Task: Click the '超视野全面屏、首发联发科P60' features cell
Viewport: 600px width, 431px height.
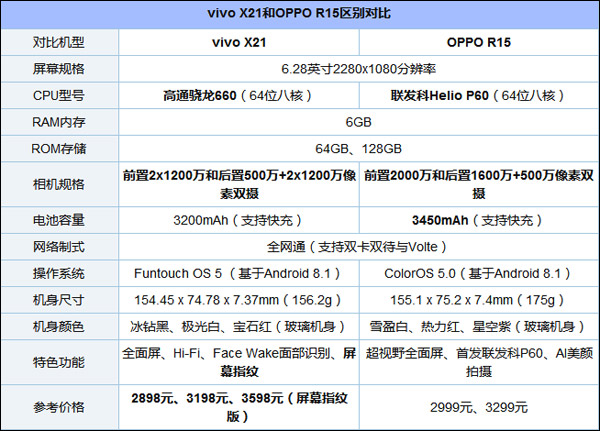Action: pyautogui.click(x=479, y=362)
